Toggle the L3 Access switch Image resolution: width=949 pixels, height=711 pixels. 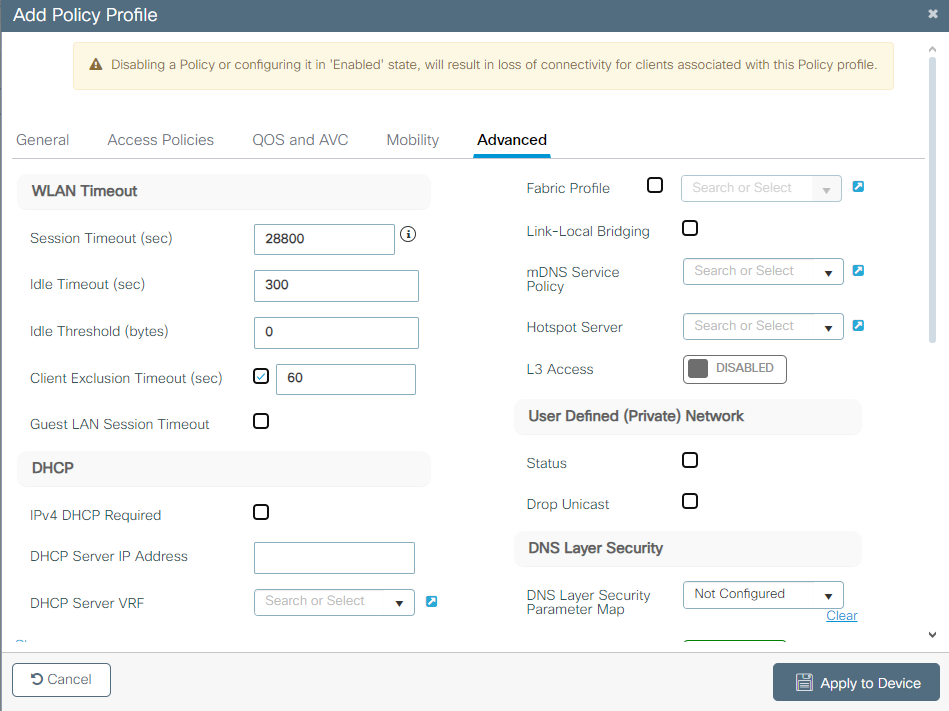pyautogui.click(x=734, y=369)
